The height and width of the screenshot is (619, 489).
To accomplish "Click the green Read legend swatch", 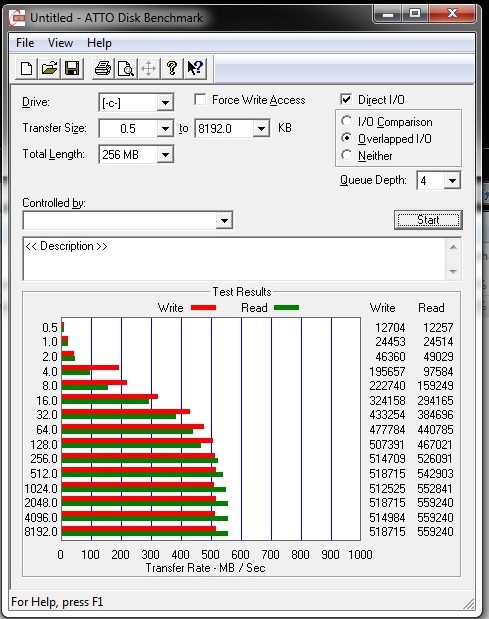I will [x=286, y=308].
